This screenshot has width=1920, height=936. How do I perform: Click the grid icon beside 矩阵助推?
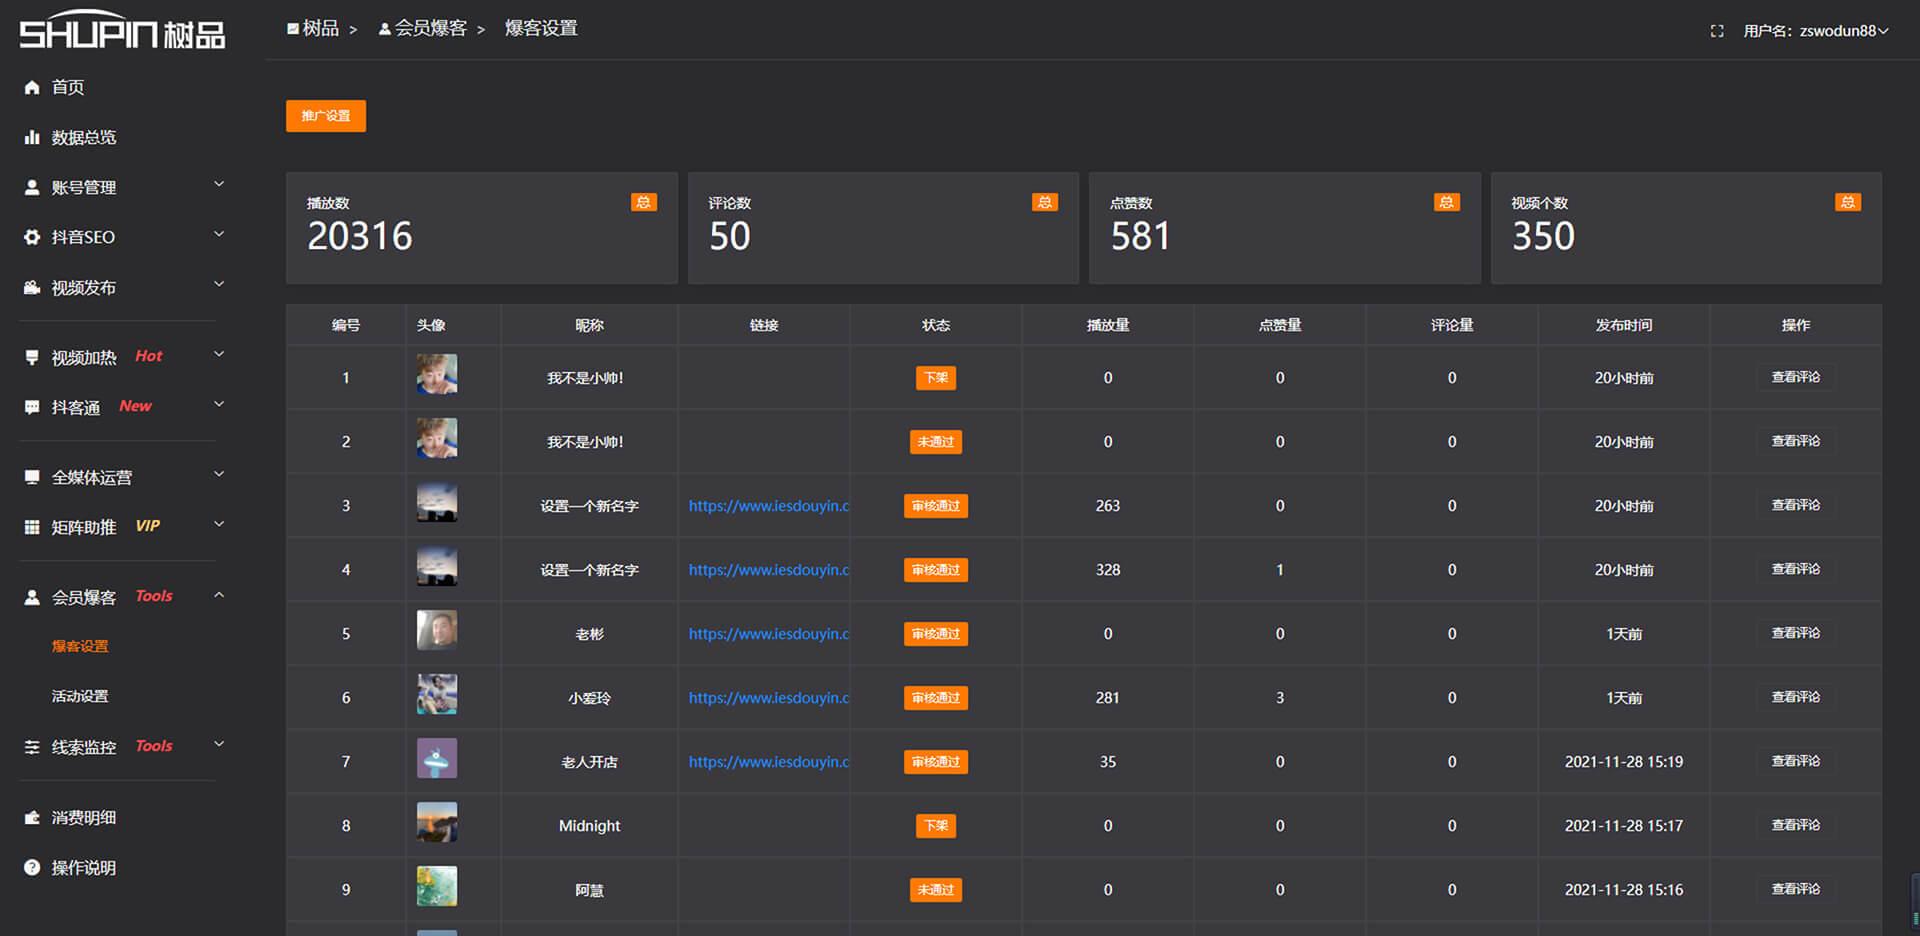pos(32,527)
